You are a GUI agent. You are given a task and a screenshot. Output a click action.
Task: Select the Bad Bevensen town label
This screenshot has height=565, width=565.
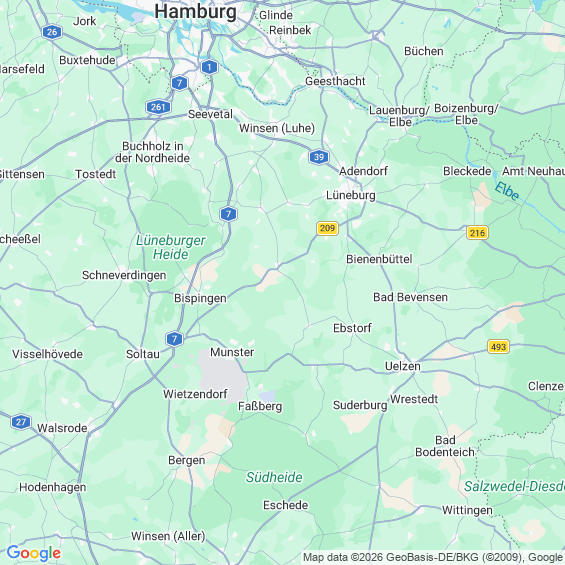410,297
